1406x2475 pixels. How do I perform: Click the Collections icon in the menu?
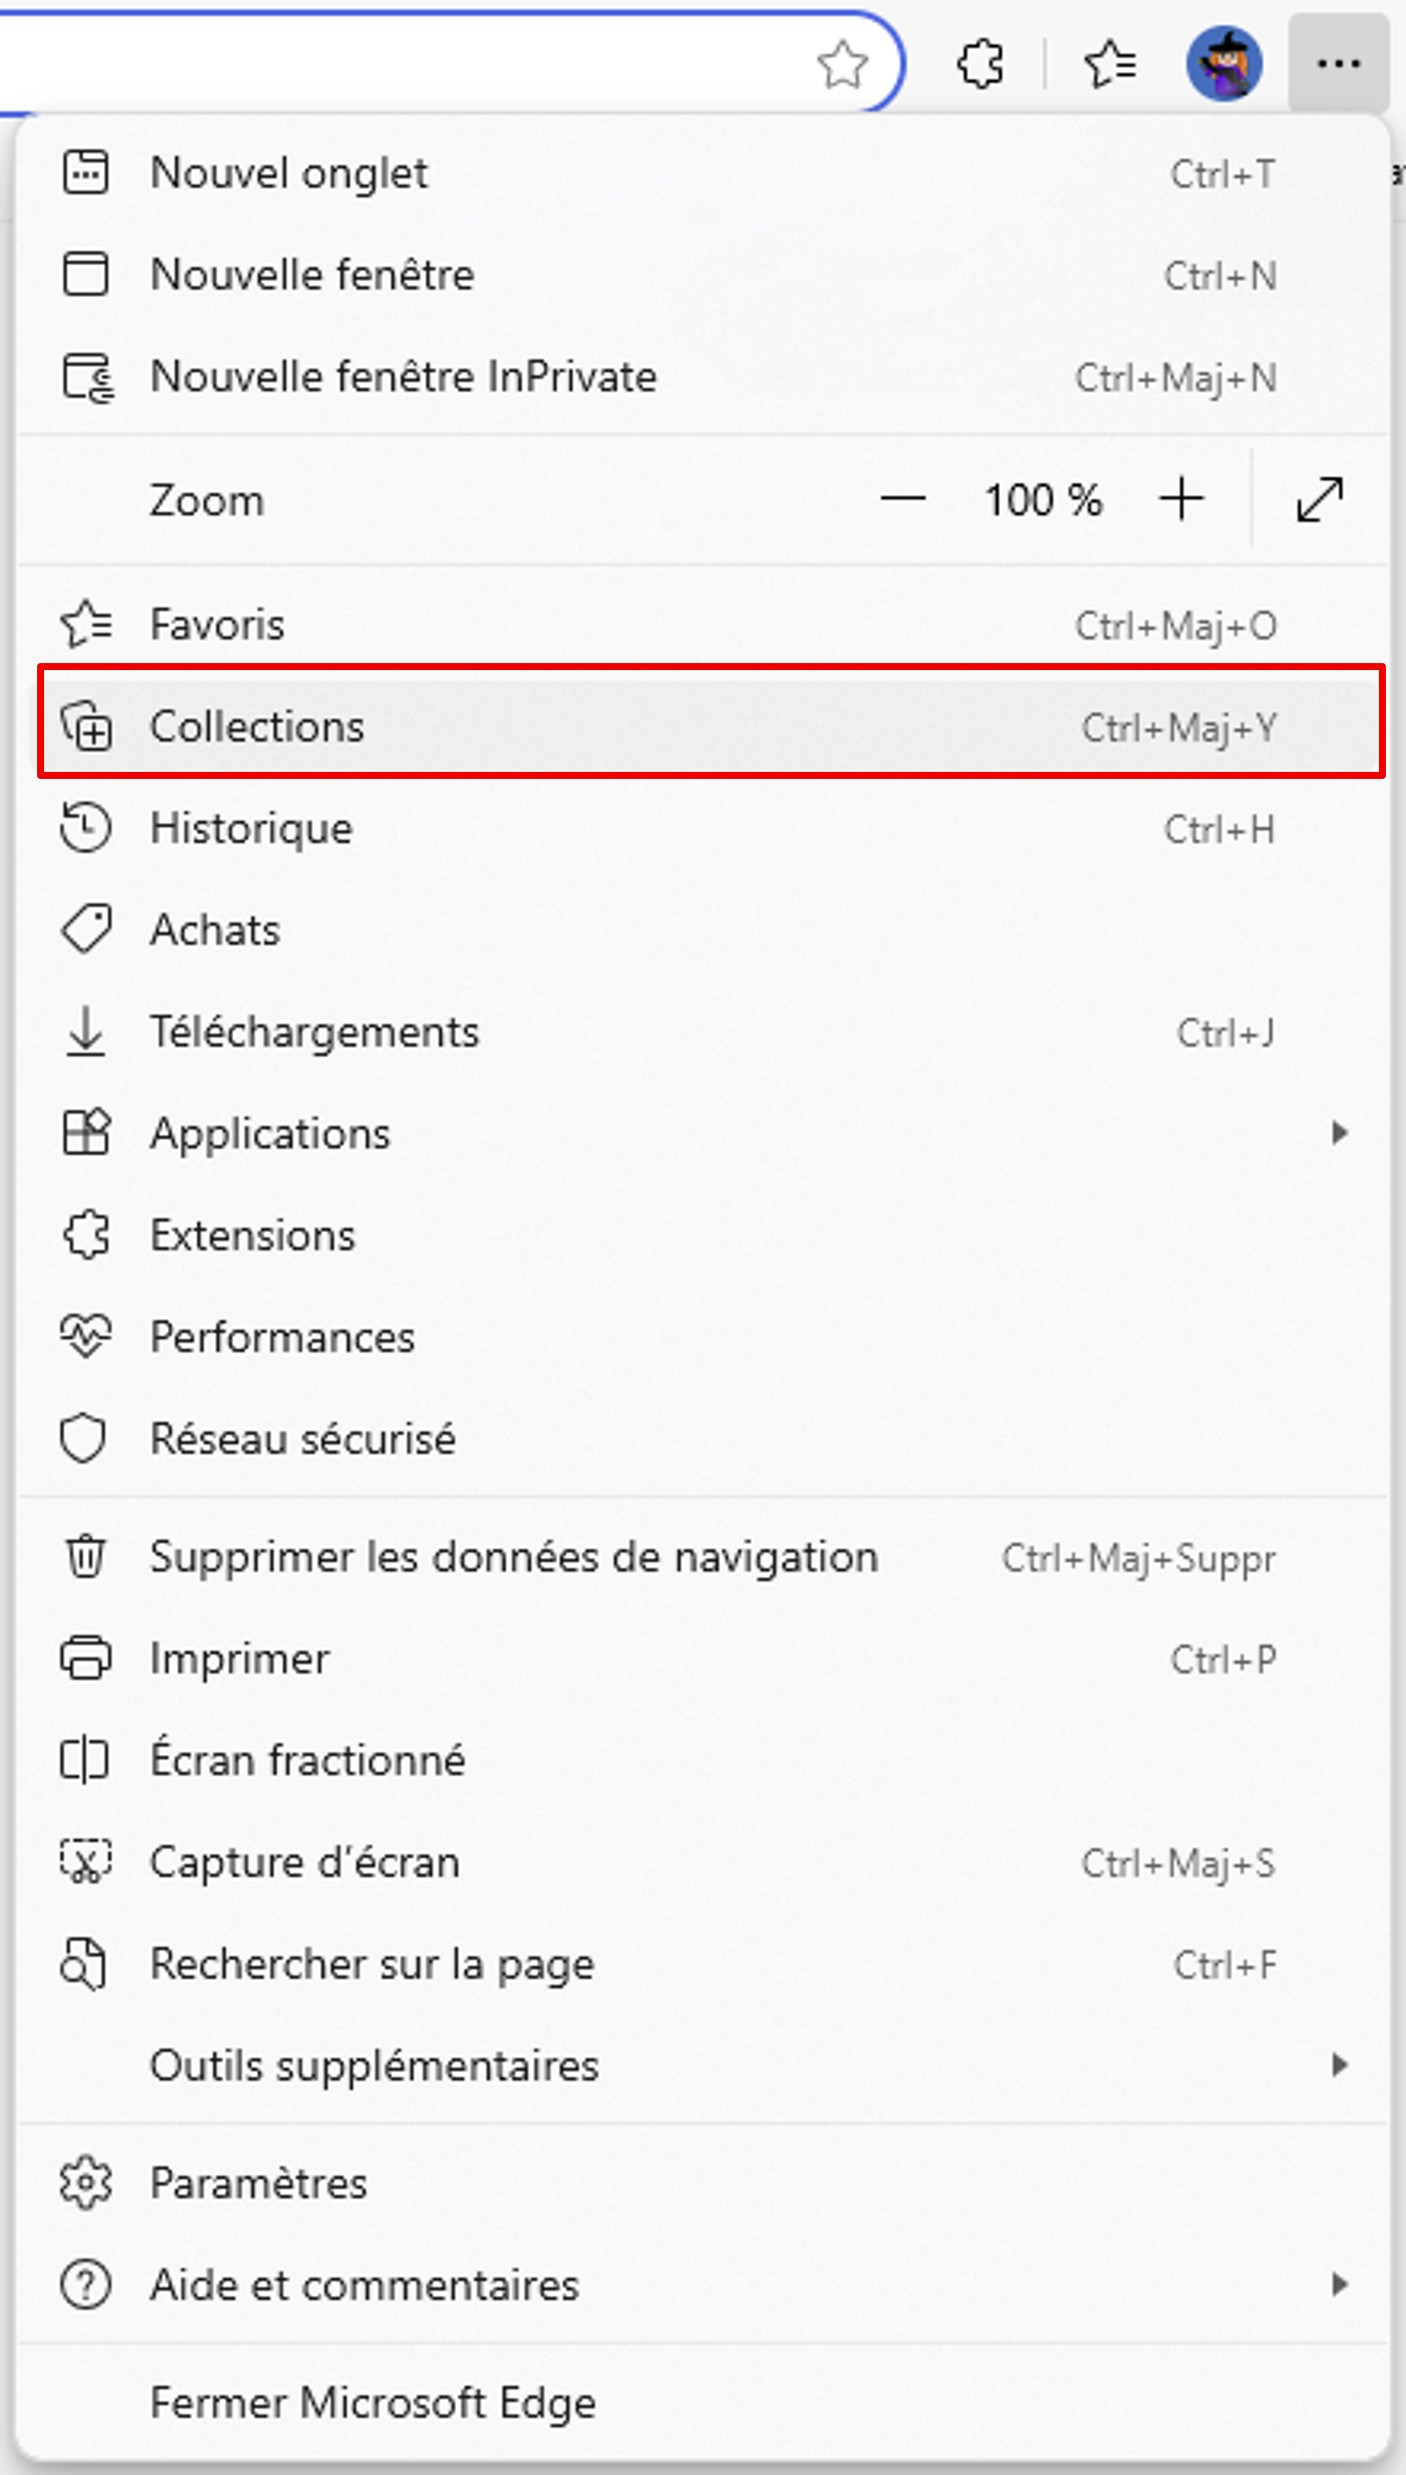[x=87, y=726]
